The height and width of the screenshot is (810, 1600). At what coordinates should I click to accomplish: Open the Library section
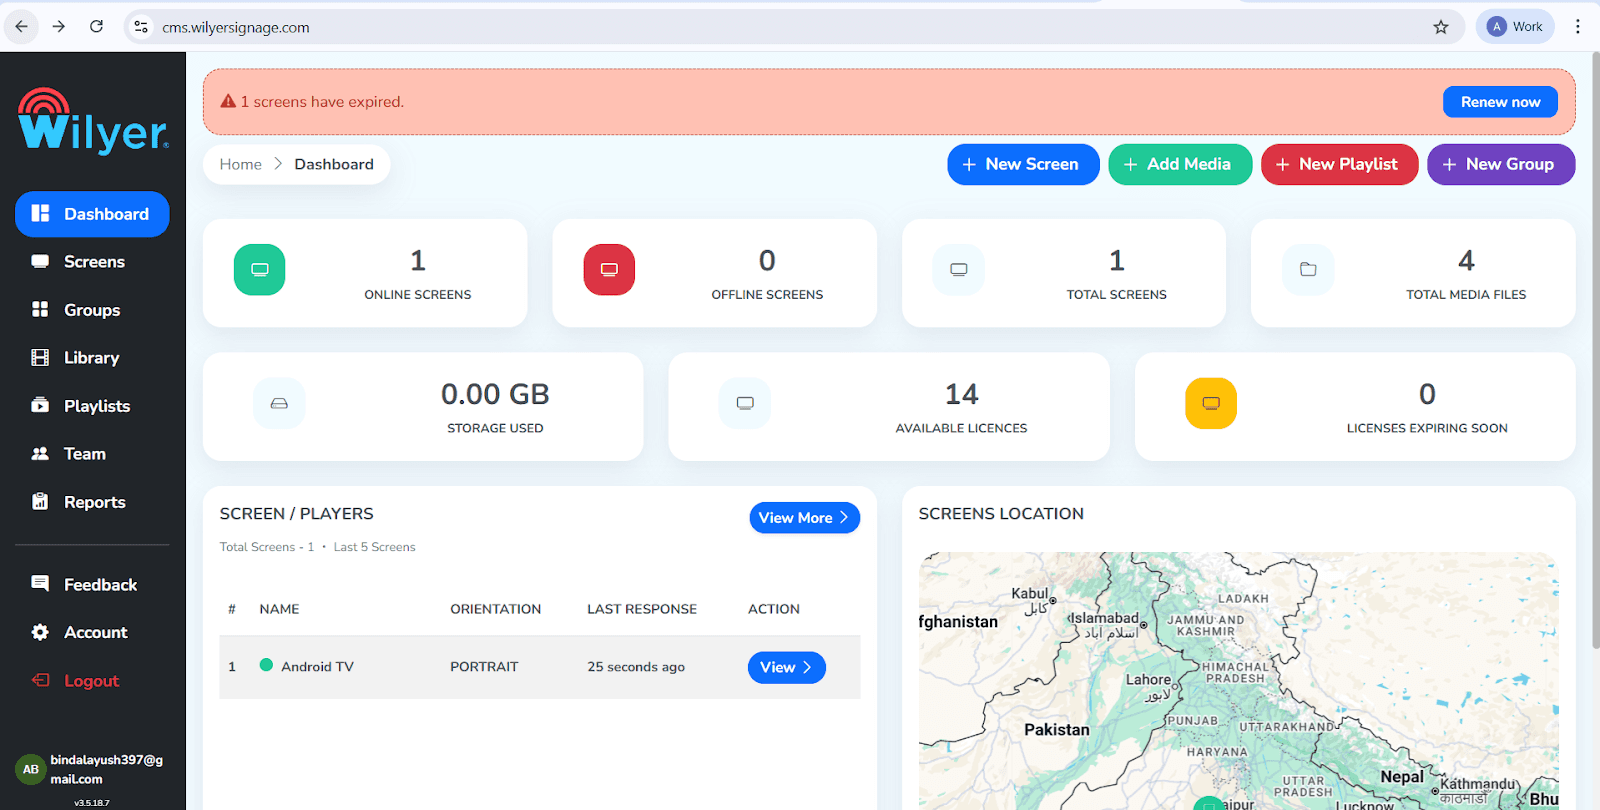click(92, 358)
